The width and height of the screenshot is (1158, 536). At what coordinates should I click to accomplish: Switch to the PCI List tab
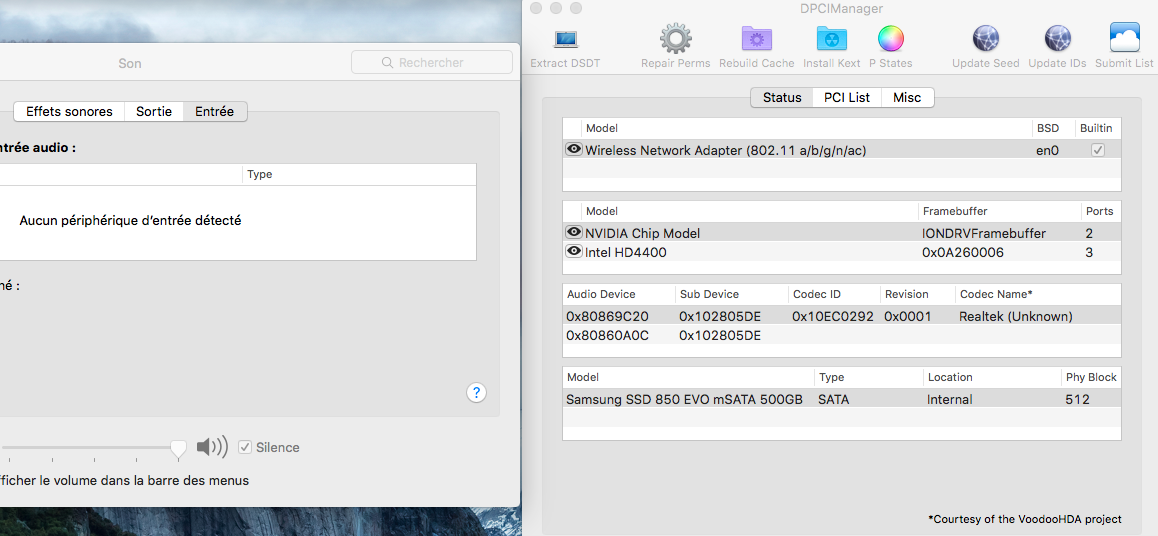[x=846, y=97]
